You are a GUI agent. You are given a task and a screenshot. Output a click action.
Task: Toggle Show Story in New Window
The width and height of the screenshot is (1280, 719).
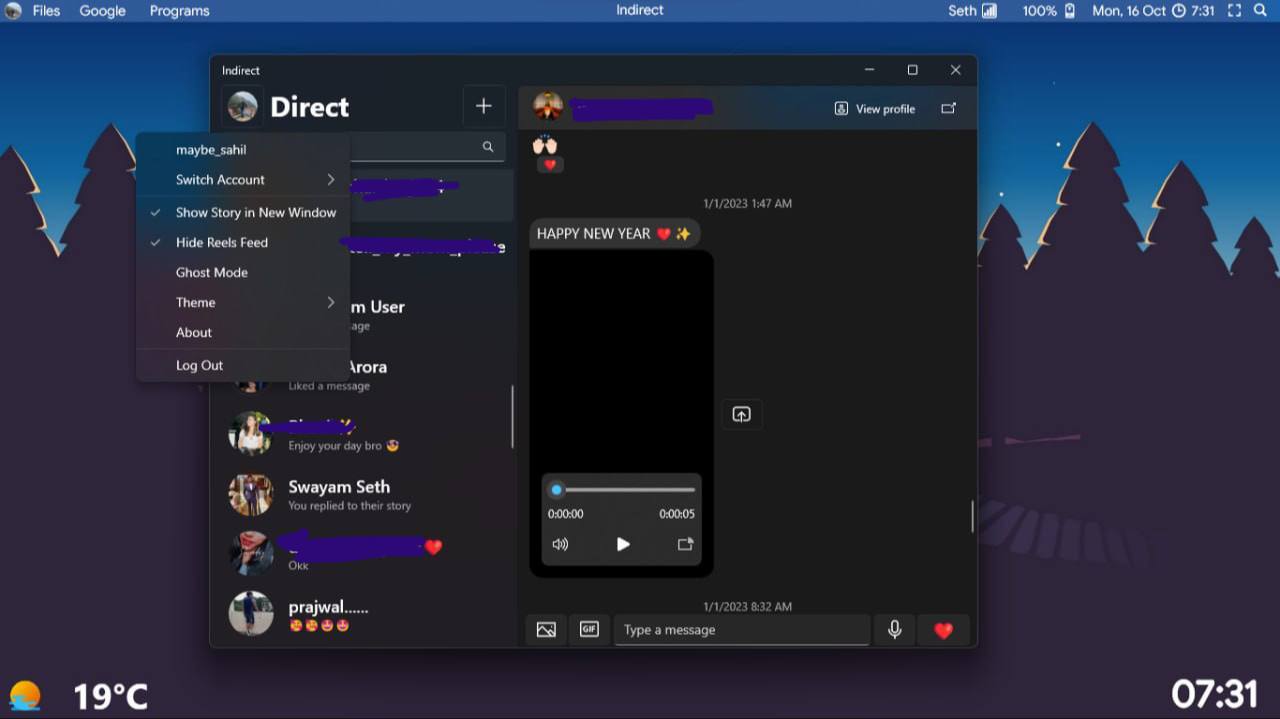[243, 212]
